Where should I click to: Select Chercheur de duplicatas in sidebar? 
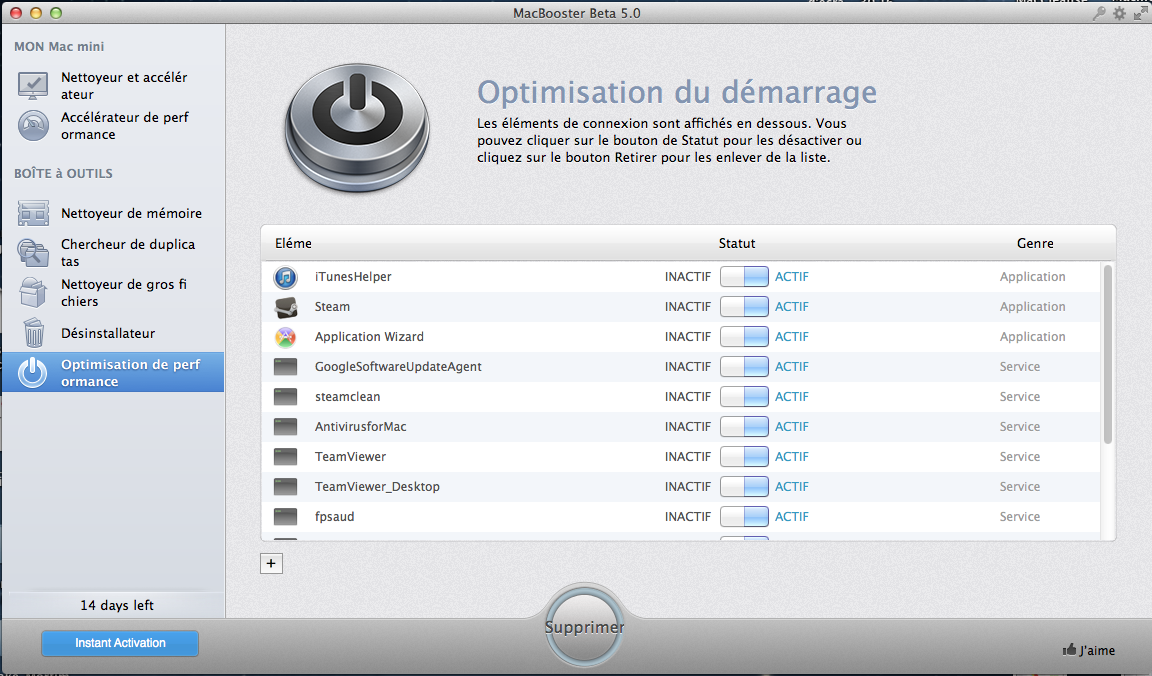point(128,253)
